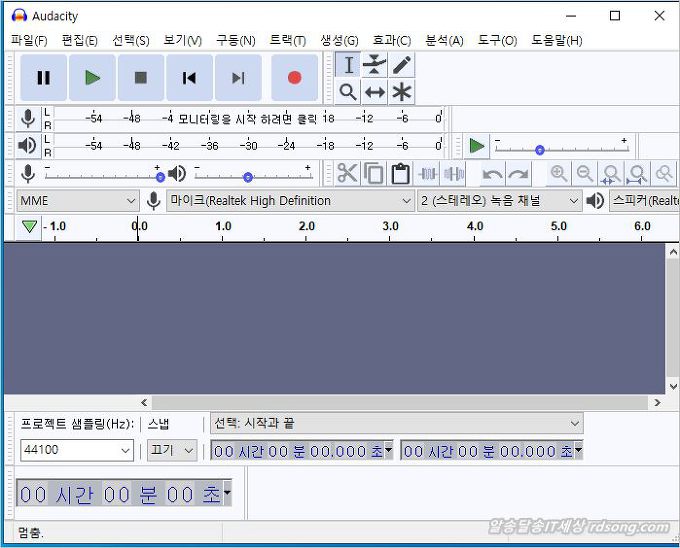Click Fit Selection to width icon

(611, 173)
